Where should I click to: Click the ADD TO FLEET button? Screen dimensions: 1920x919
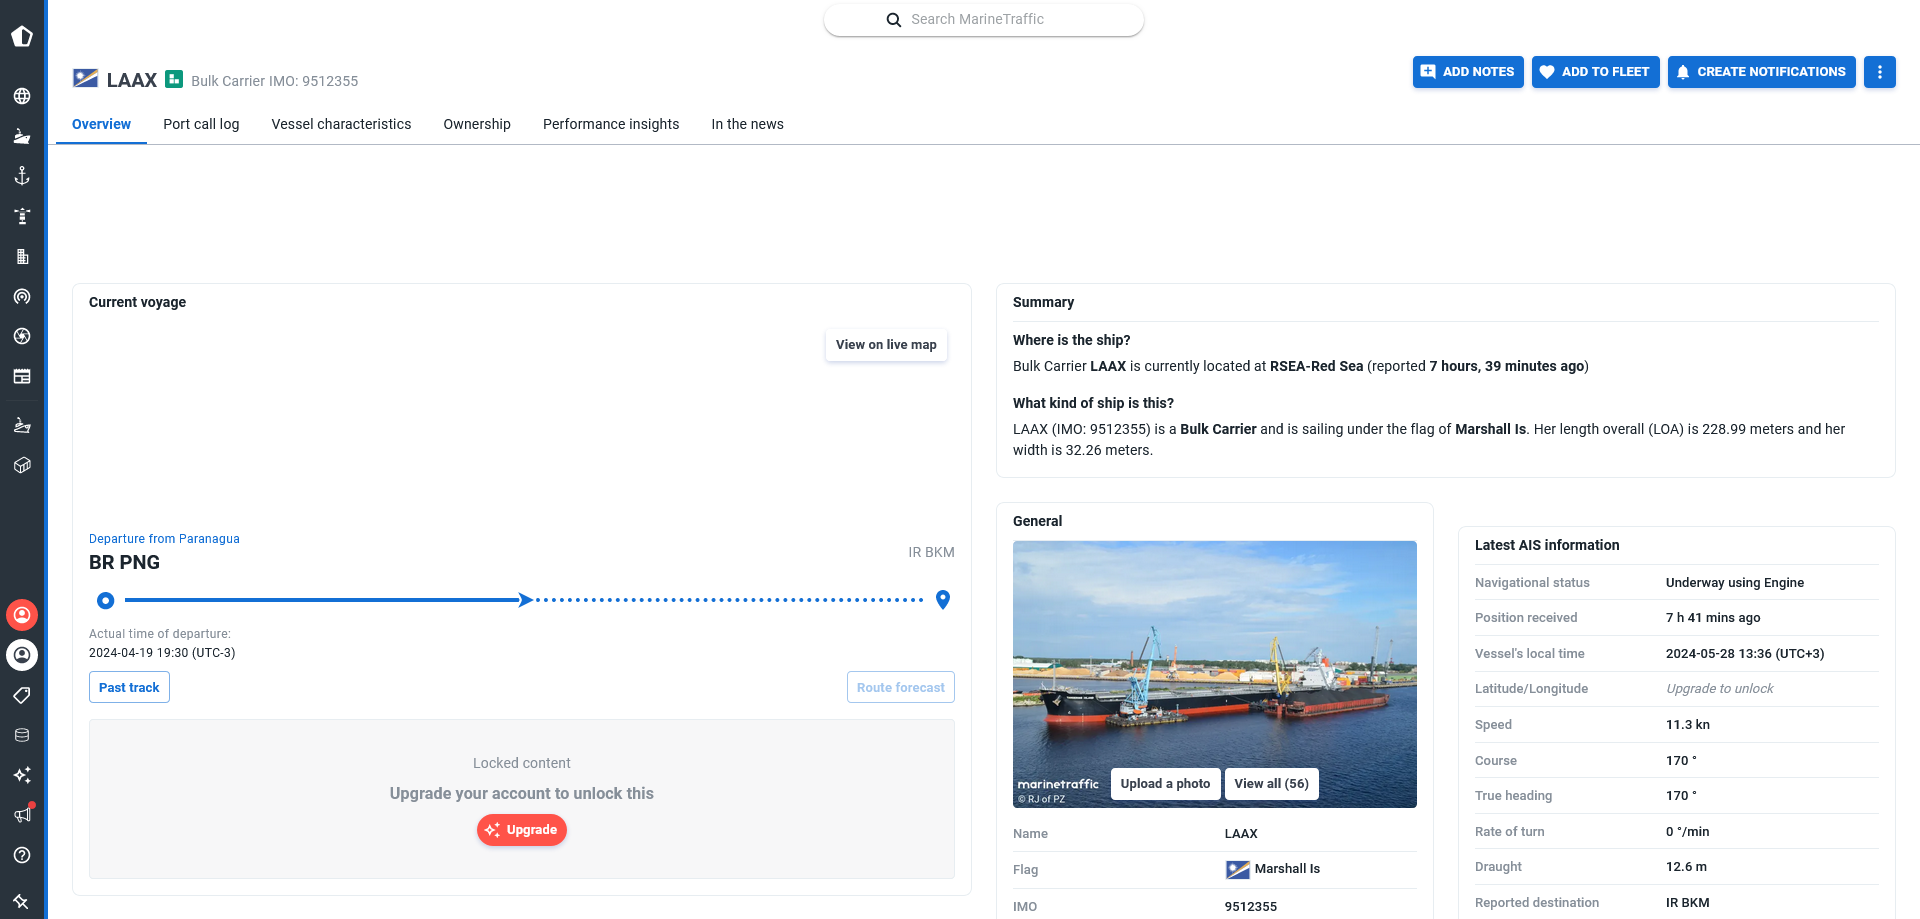pos(1595,72)
